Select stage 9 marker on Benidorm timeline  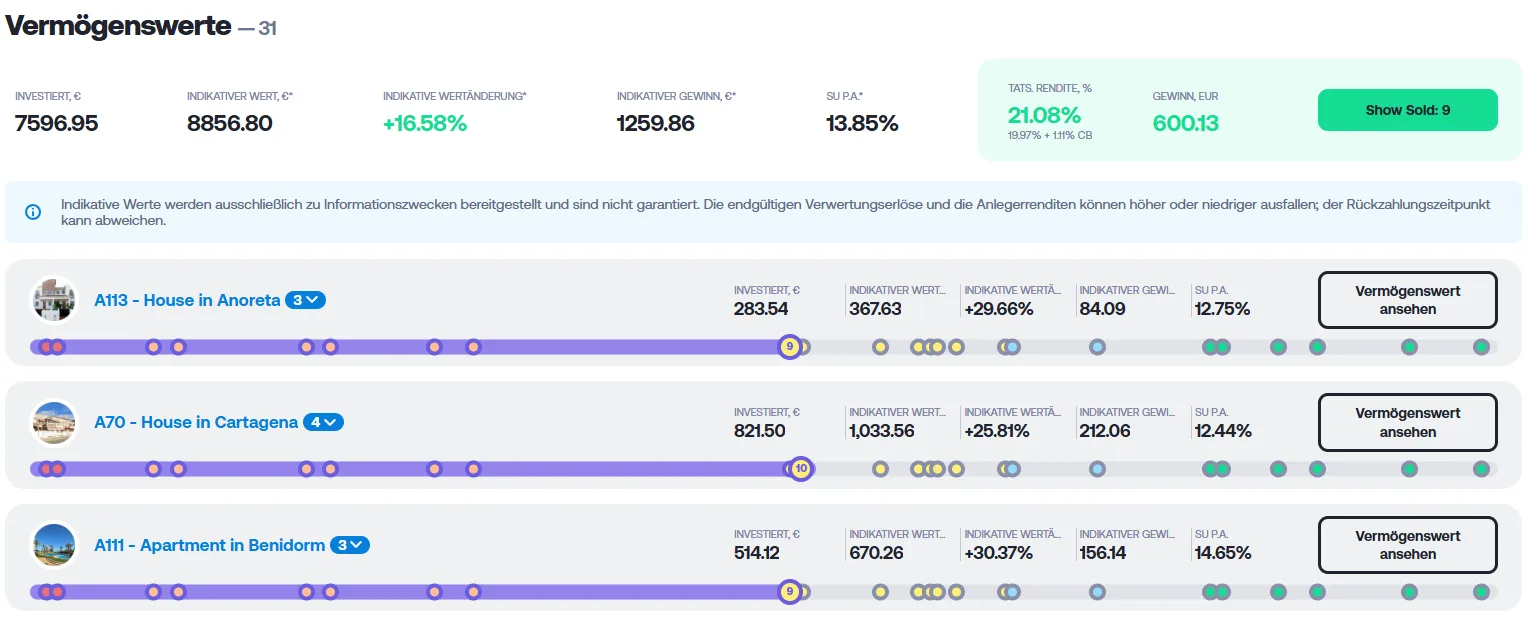coord(789,592)
